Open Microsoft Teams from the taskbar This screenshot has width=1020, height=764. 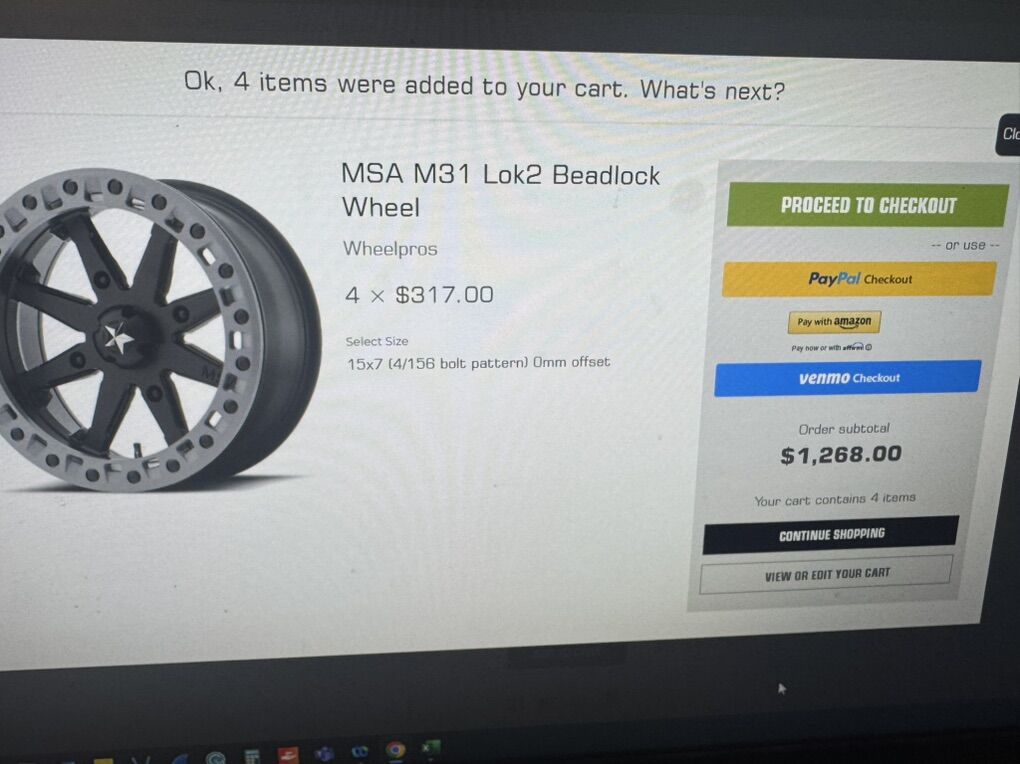324,754
